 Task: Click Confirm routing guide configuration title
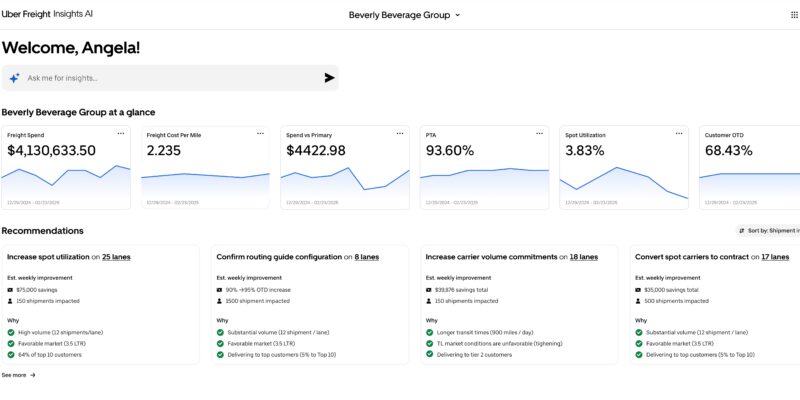coord(279,257)
